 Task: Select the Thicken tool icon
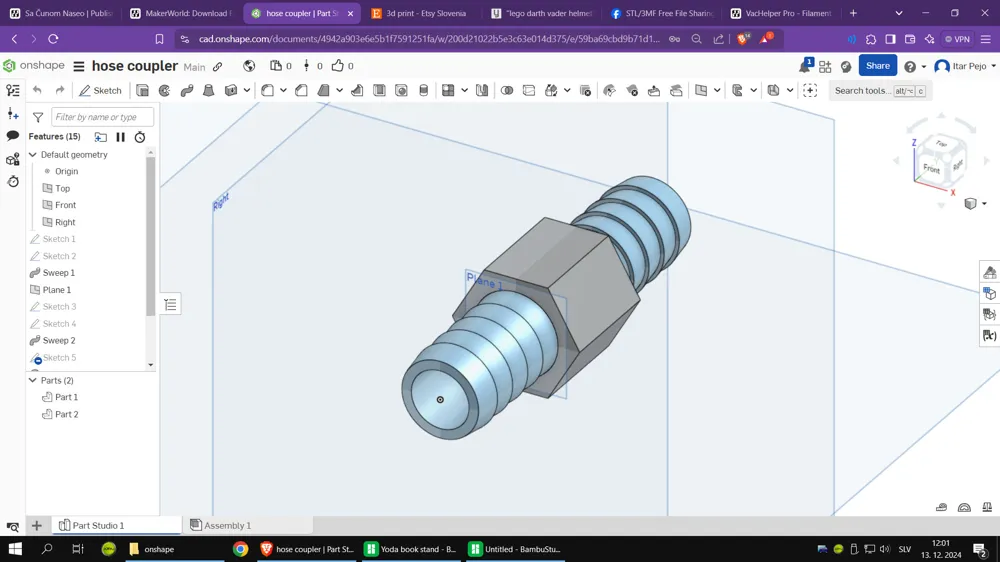coord(231,91)
